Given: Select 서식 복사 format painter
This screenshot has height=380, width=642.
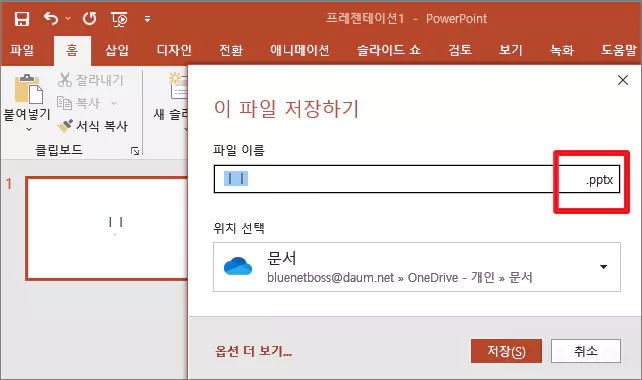Looking at the screenshot, I should (93, 126).
